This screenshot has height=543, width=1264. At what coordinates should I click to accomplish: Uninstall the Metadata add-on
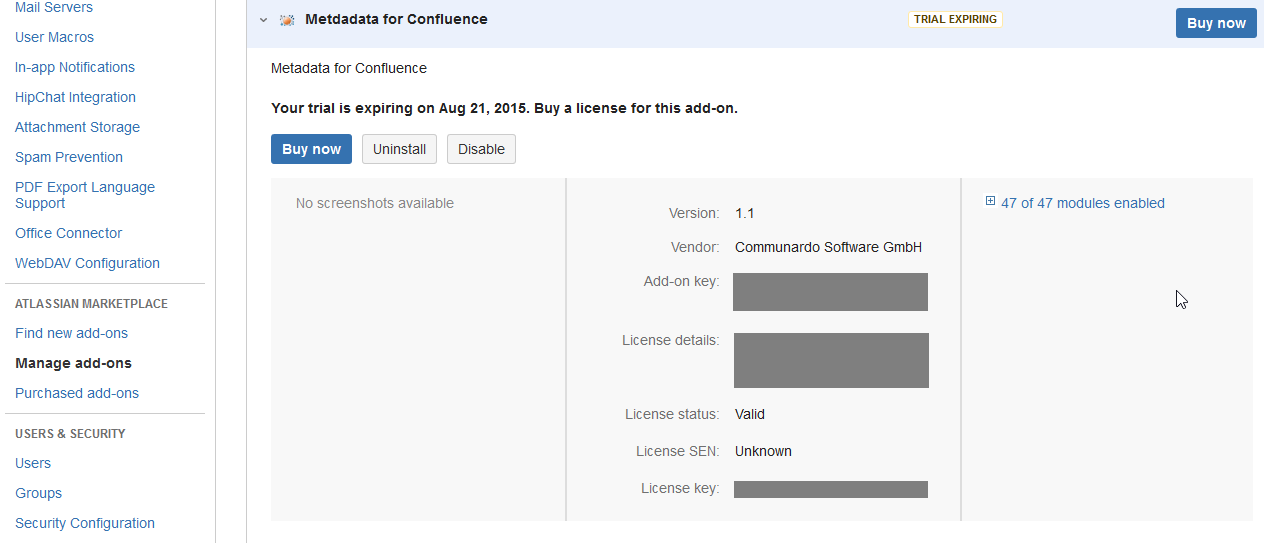click(x=399, y=149)
